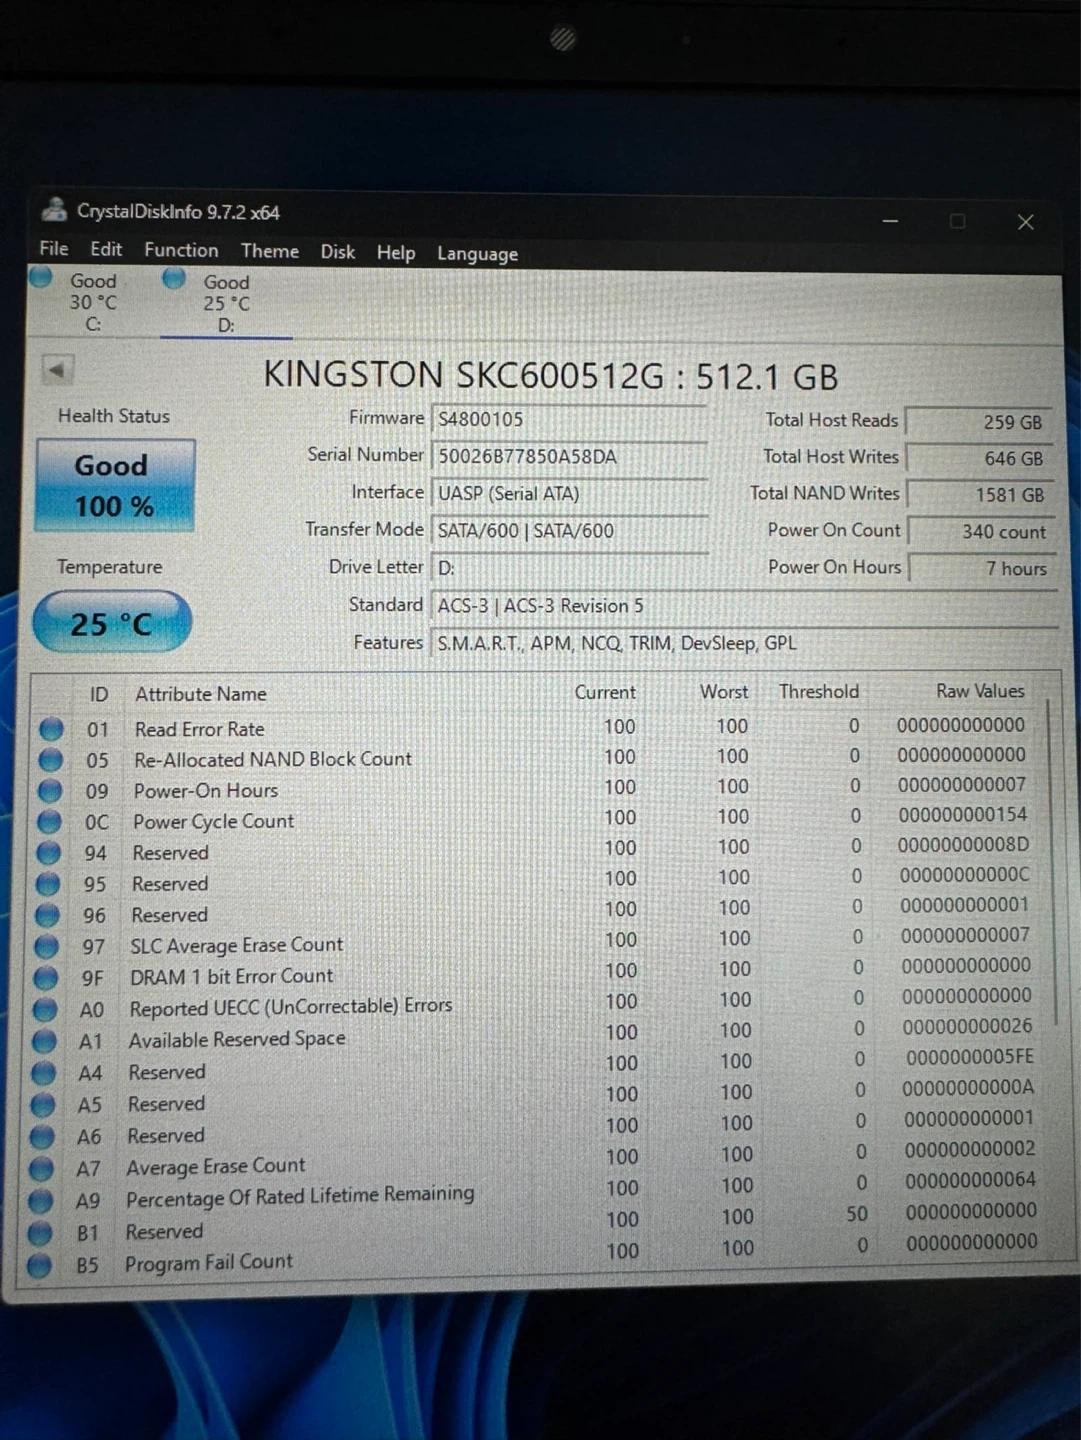Screen dimensions: 1081x1440
Task: Click status dot for SLC Average Erase Count
Action: point(46,946)
